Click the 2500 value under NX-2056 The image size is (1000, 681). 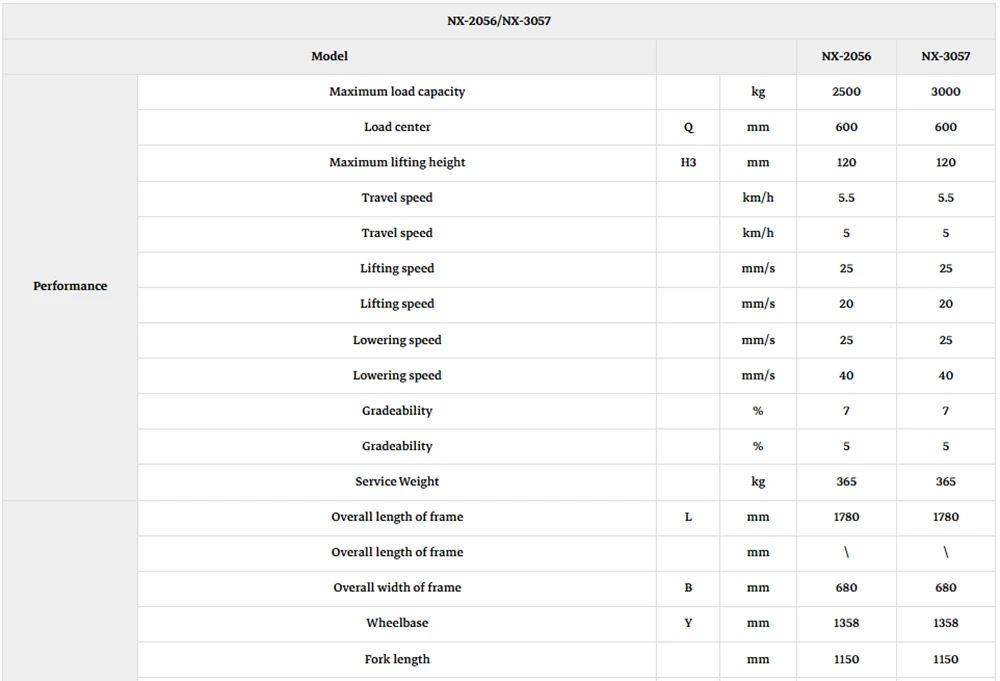846,92
